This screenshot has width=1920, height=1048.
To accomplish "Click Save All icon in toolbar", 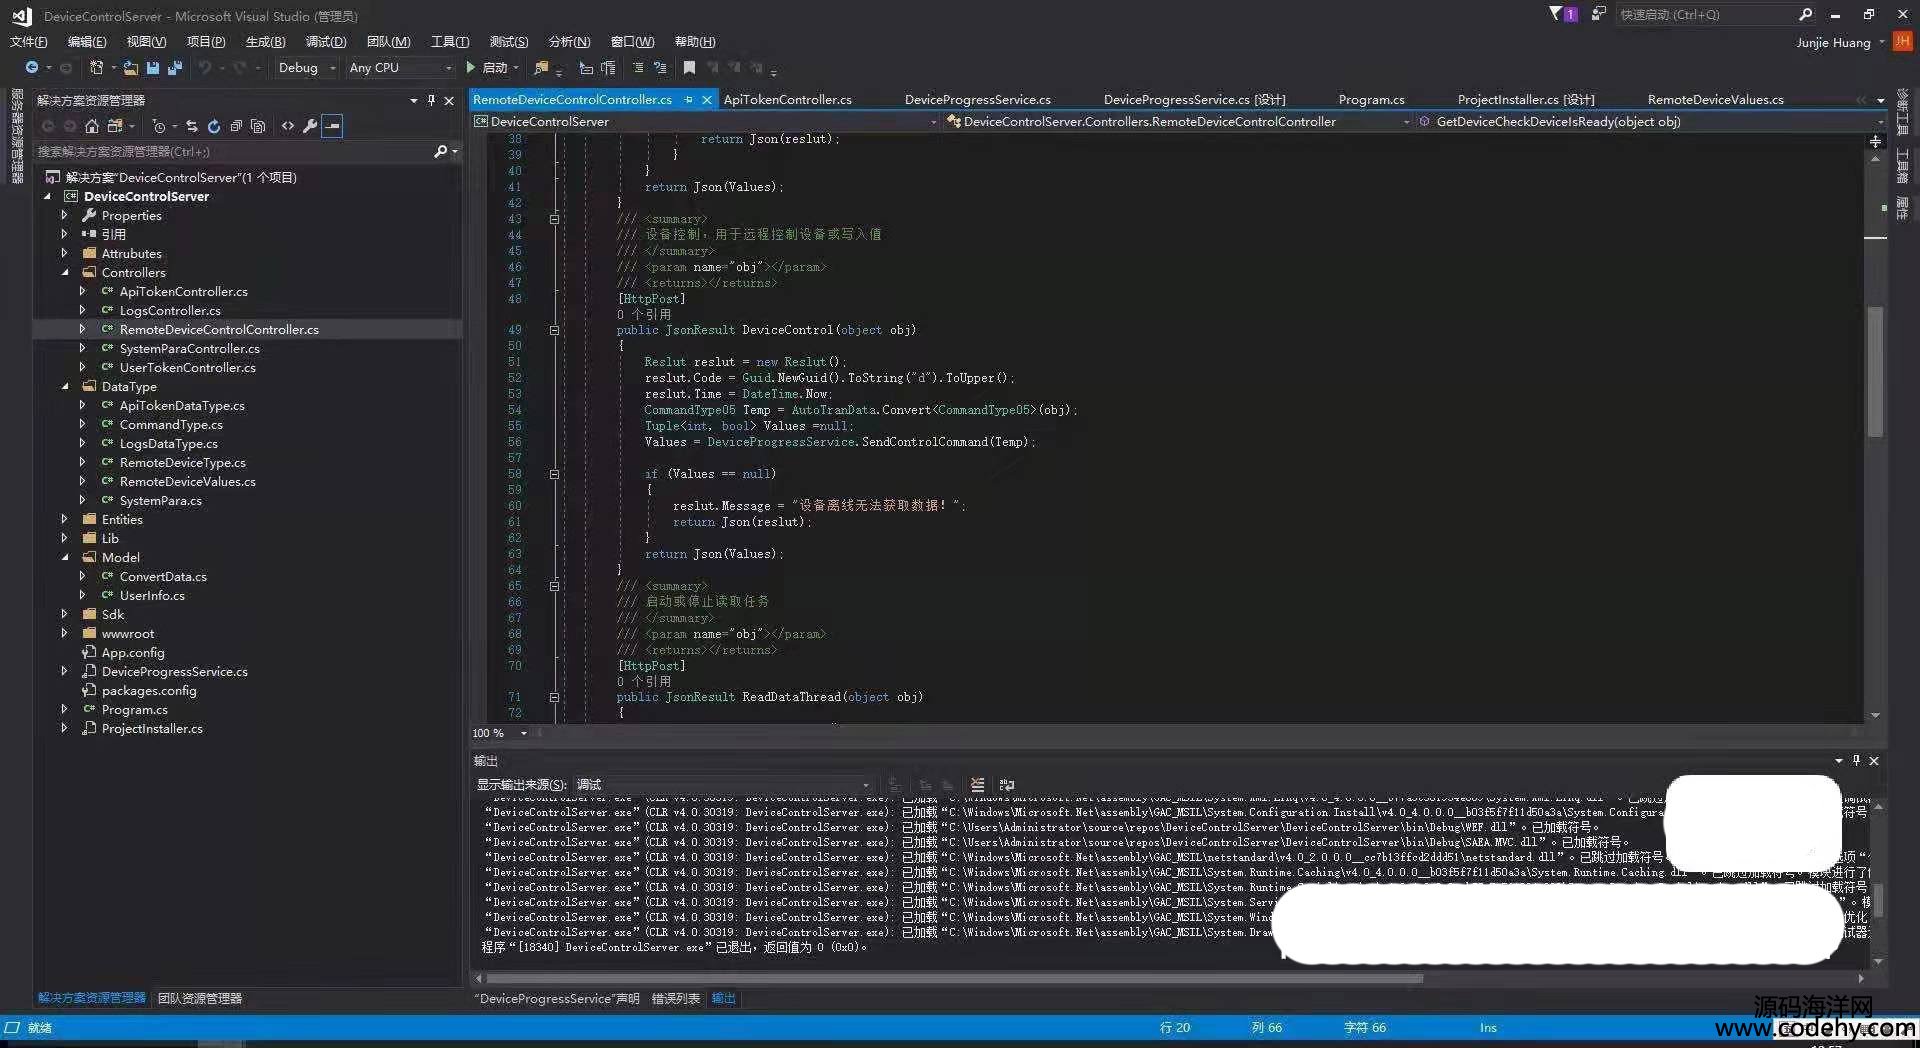I will click(x=175, y=68).
